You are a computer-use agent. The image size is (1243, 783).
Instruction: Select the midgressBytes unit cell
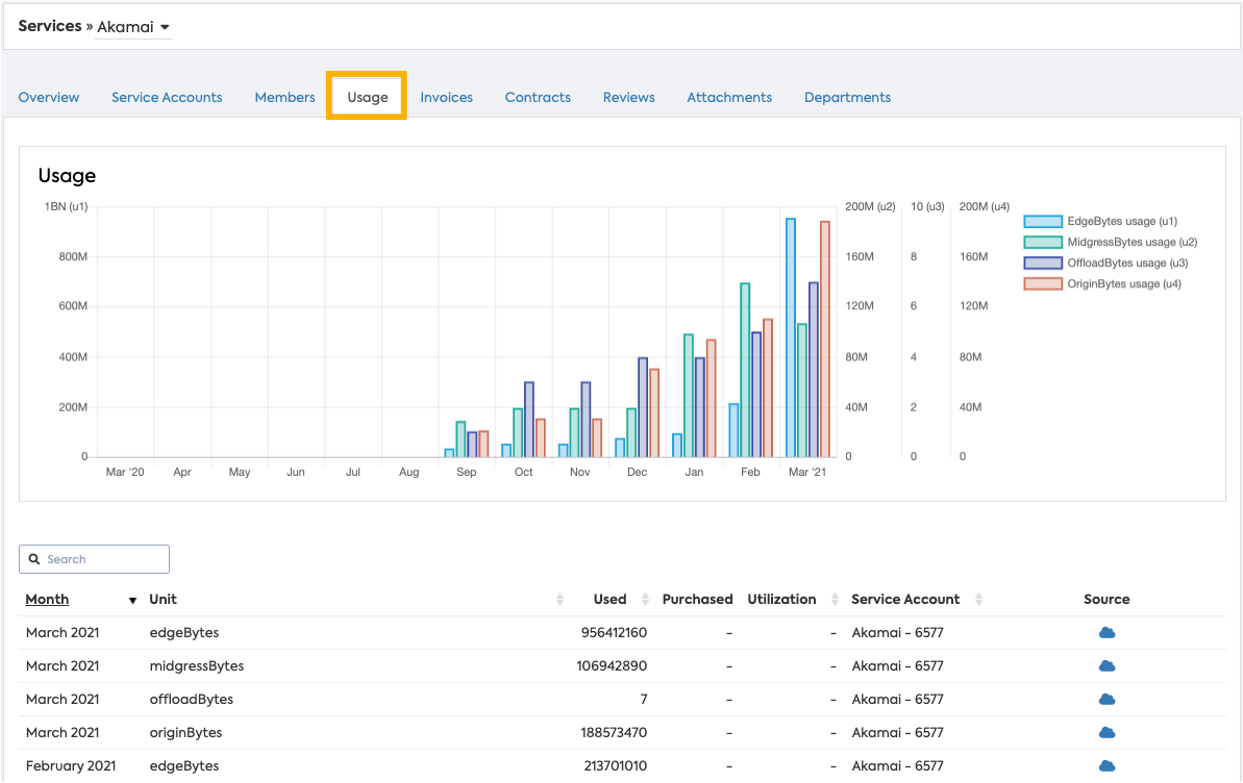pyautogui.click(x=197, y=666)
